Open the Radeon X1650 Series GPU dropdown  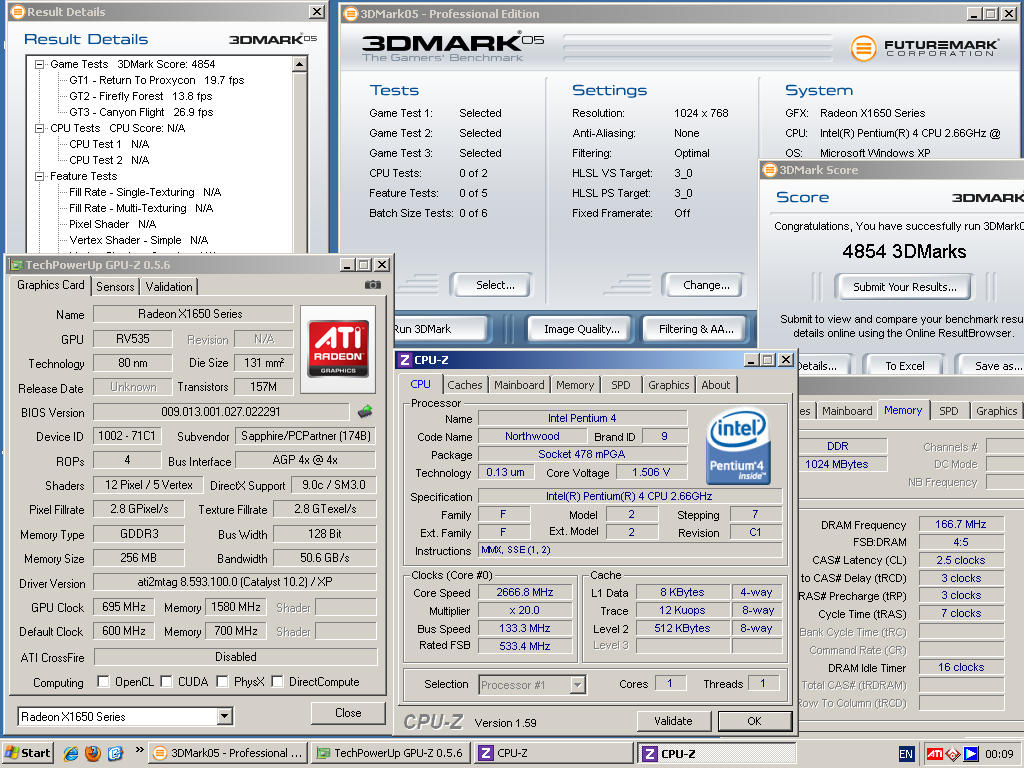coord(224,716)
